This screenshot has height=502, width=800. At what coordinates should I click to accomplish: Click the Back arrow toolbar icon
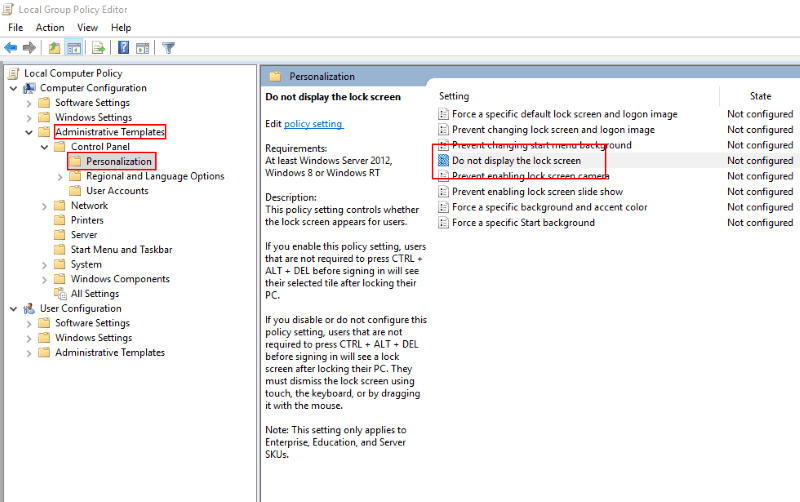coord(10,48)
